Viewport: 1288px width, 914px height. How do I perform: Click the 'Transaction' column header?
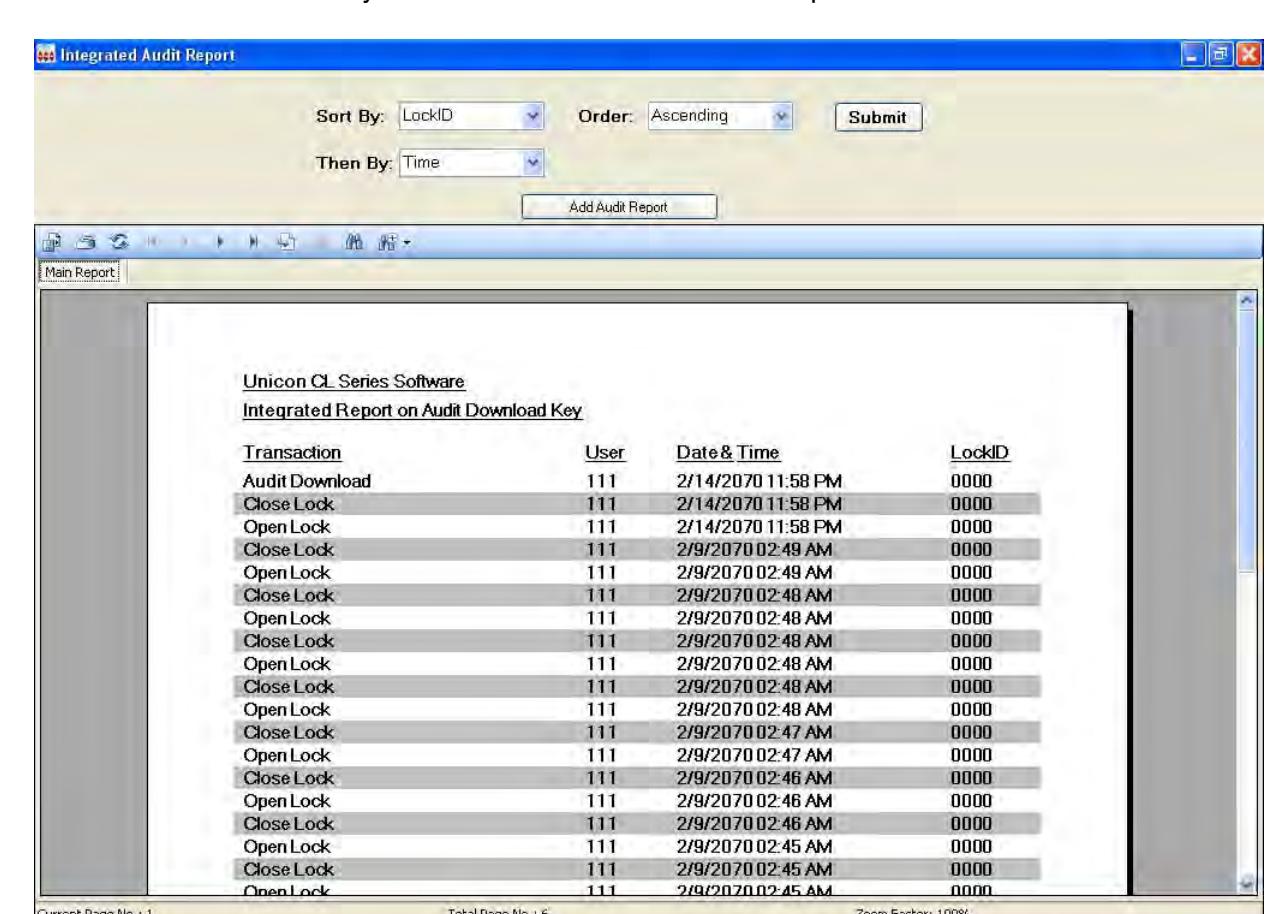pyautogui.click(x=292, y=452)
